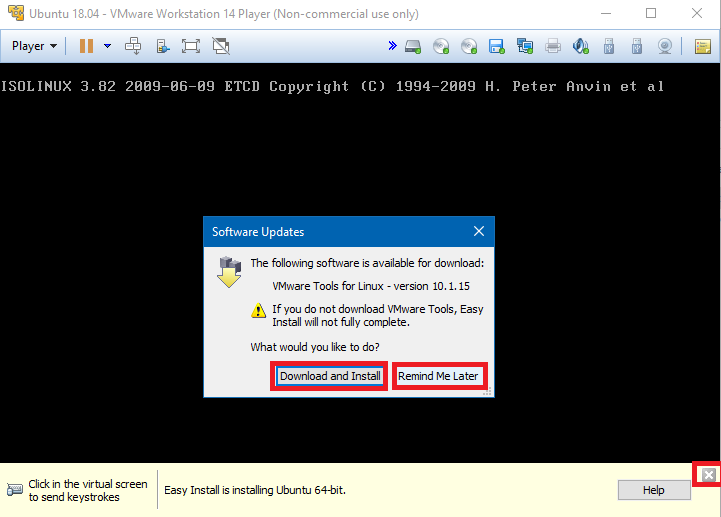Send Ctrl+Alt+Del to the virtual machine
This screenshot has width=721, height=517.
133,46
